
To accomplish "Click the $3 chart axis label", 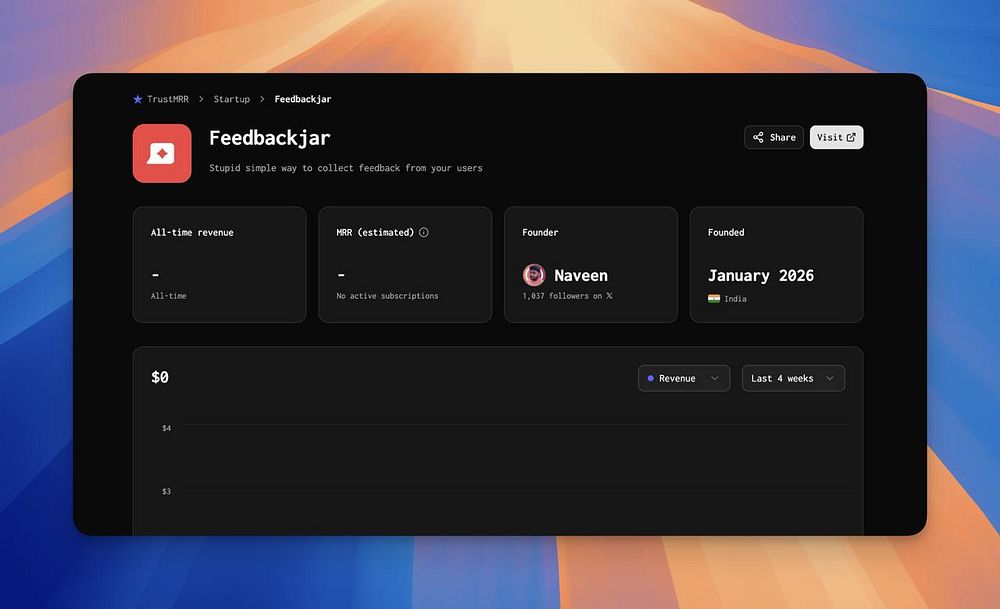I will click(166, 491).
